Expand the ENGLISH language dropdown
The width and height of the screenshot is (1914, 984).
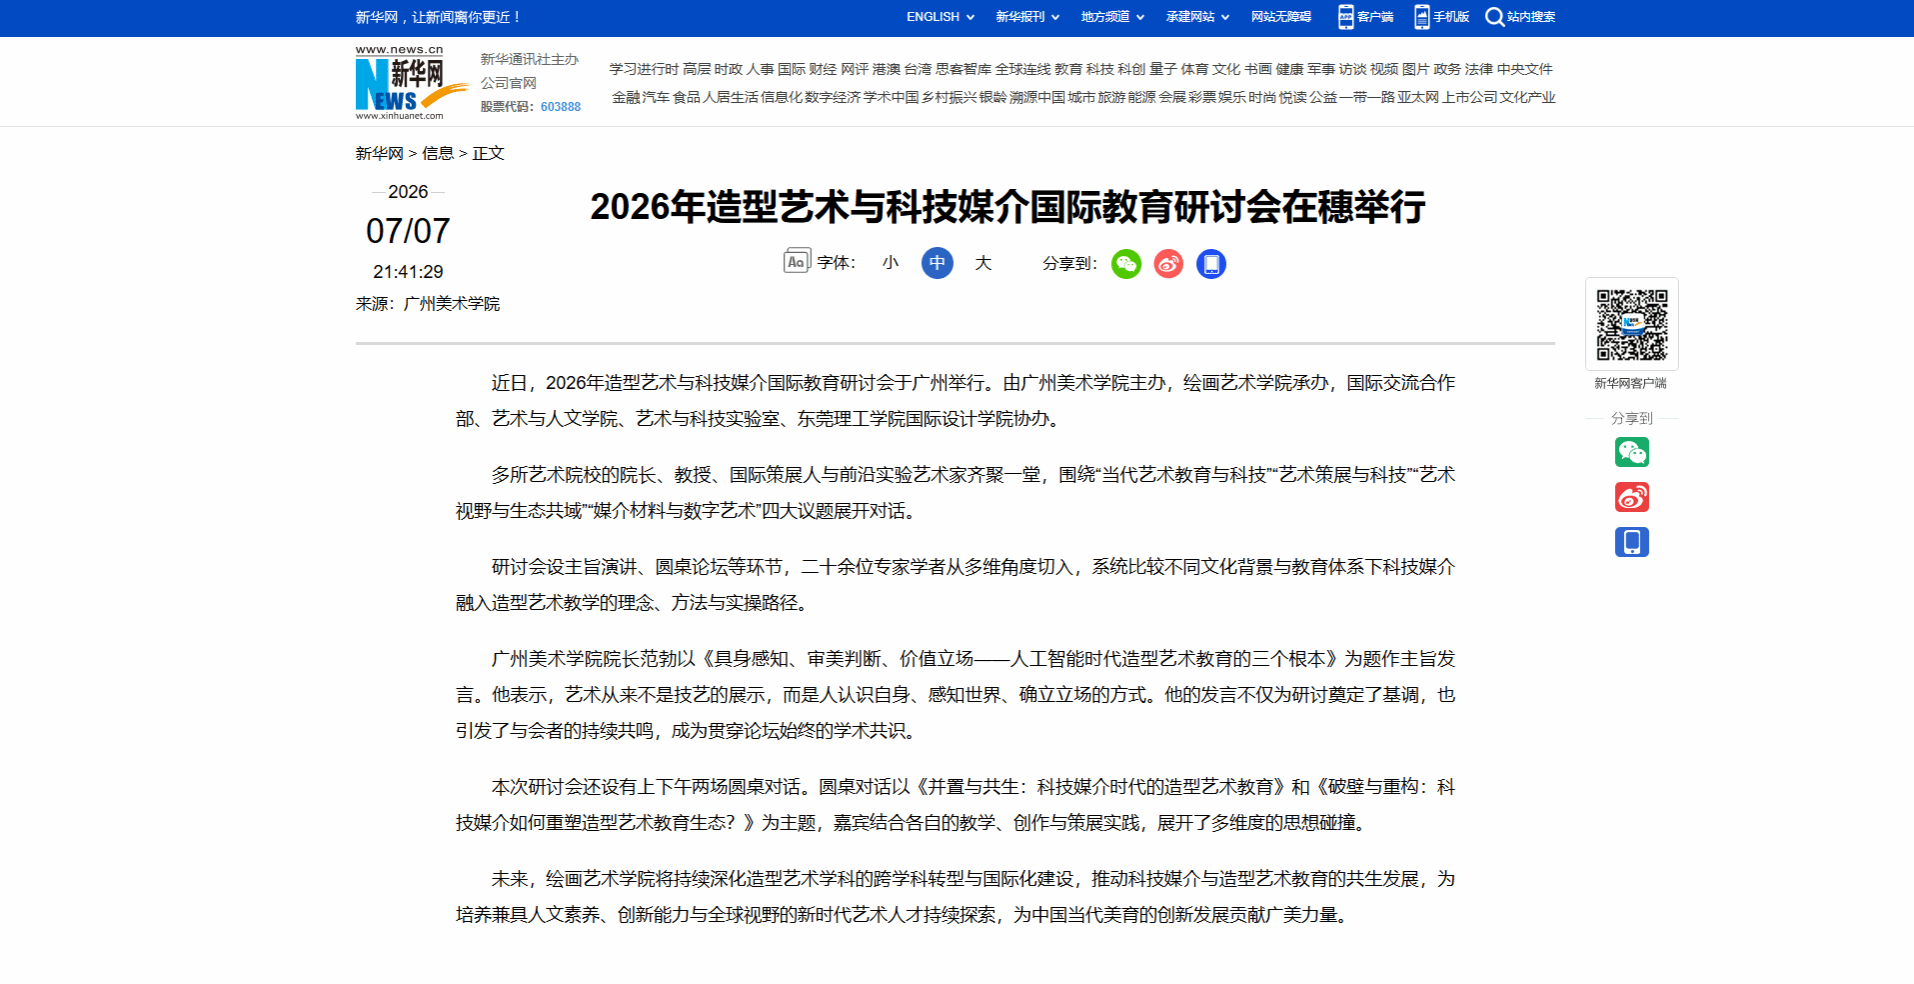[x=940, y=17]
